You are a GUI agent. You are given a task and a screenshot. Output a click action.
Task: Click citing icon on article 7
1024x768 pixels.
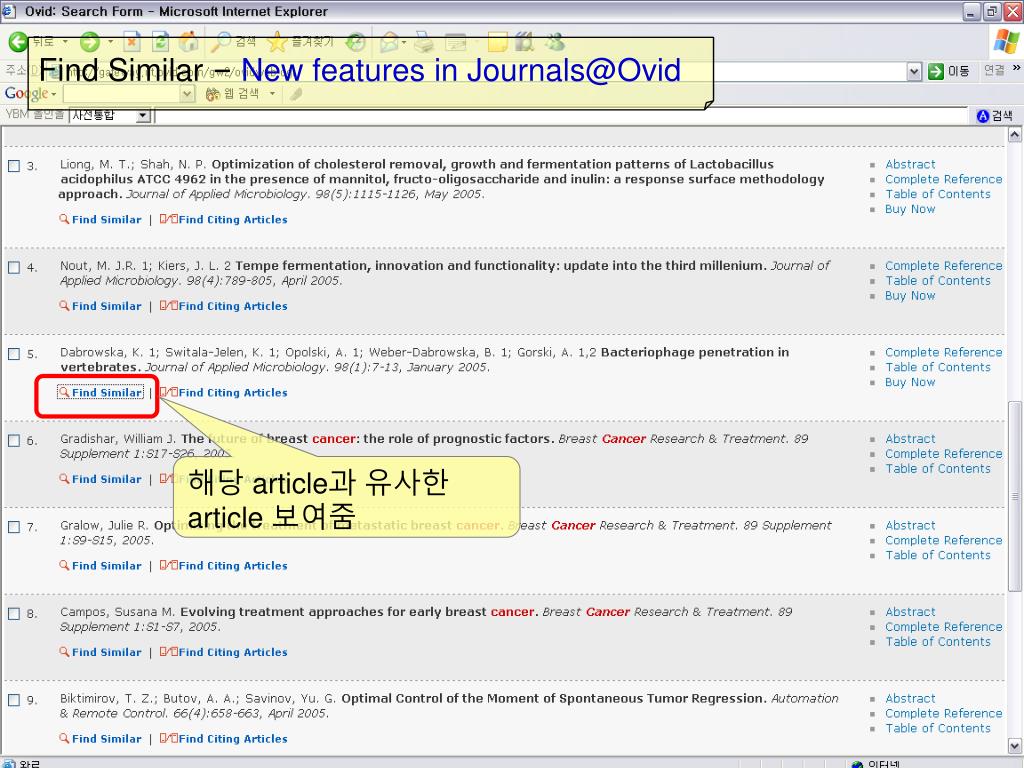(168, 566)
